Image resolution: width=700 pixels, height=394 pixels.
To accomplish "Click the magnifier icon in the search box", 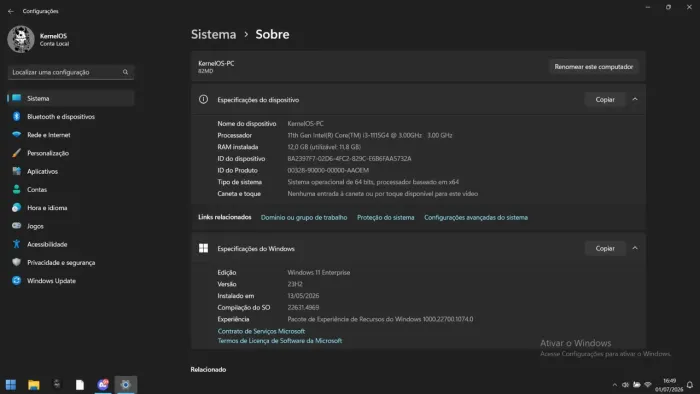I will [125, 72].
